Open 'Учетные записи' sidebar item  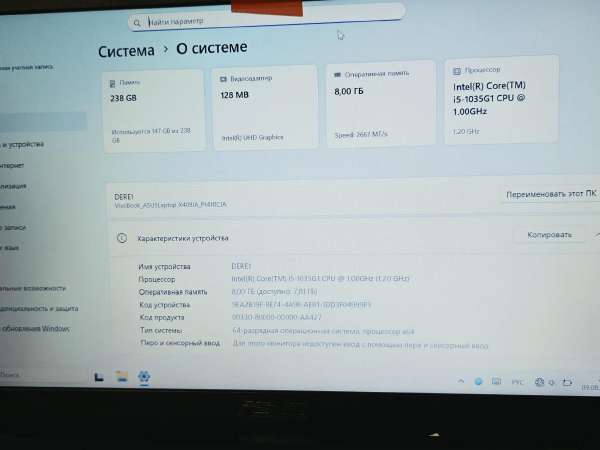coord(13,227)
